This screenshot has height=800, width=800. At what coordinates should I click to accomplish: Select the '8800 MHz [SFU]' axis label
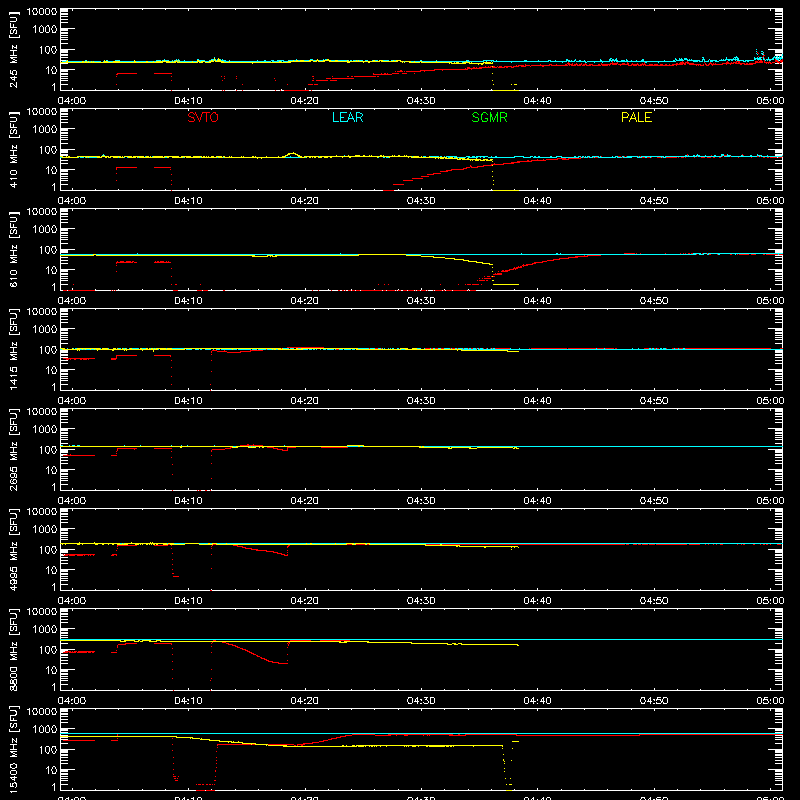[14, 649]
